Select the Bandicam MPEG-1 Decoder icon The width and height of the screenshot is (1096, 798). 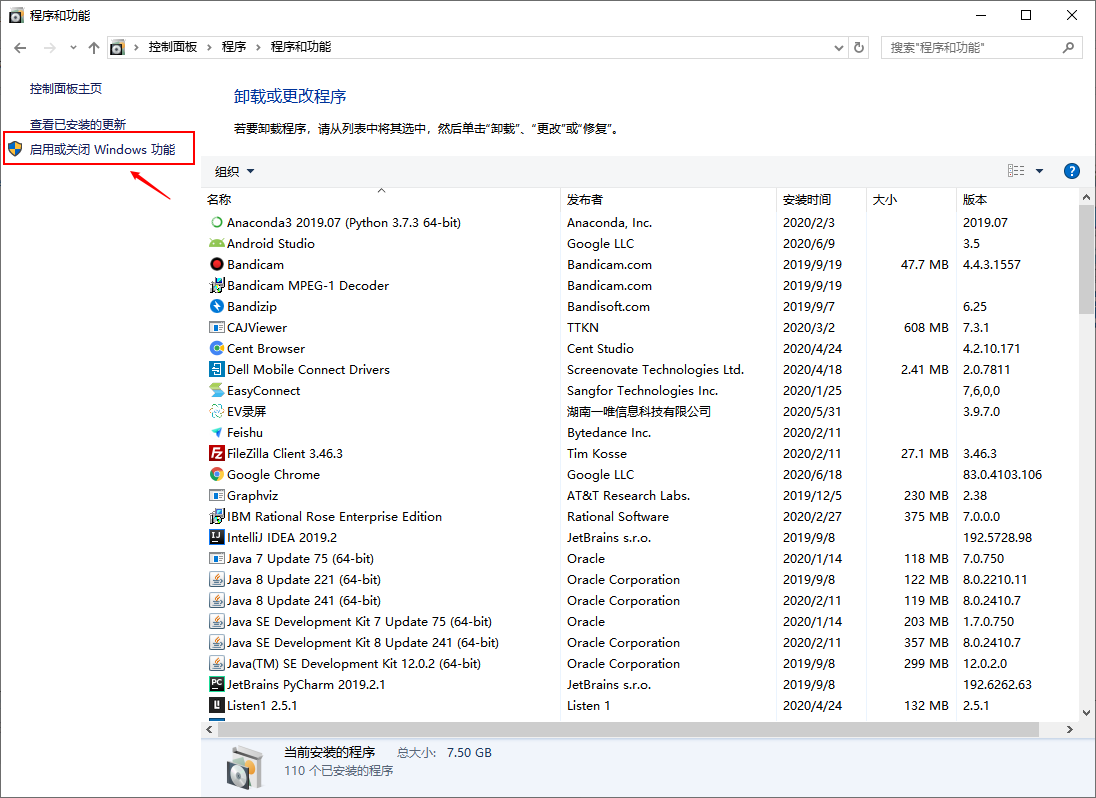coord(217,285)
